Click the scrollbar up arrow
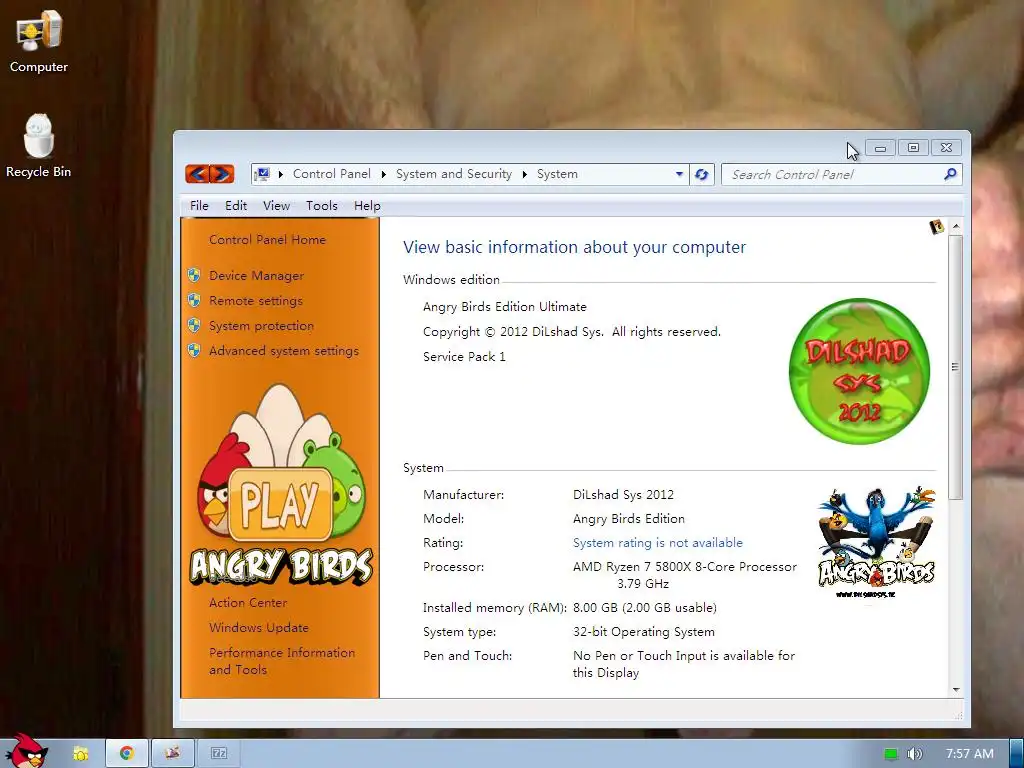1024x768 pixels. (x=955, y=226)
